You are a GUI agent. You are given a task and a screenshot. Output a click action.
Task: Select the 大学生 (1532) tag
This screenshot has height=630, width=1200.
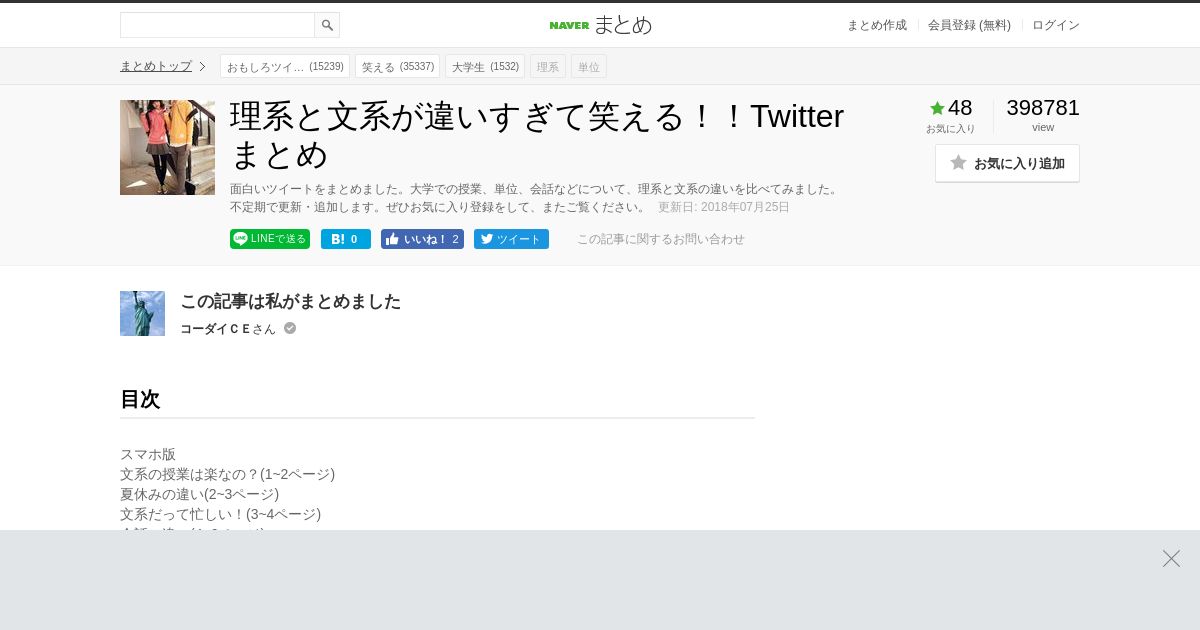point(485,67)
